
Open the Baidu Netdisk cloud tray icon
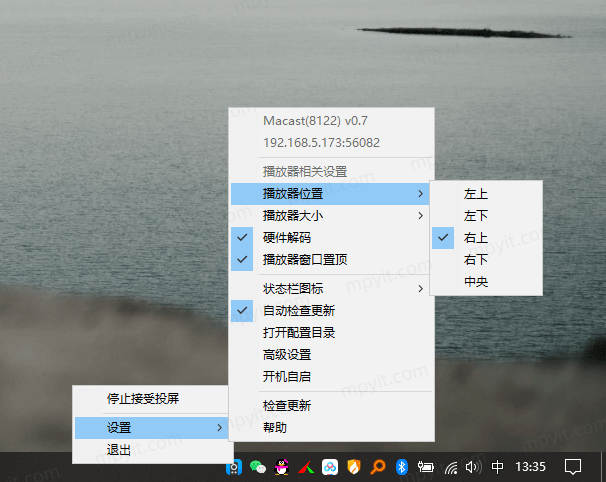(x=330, y=467)
